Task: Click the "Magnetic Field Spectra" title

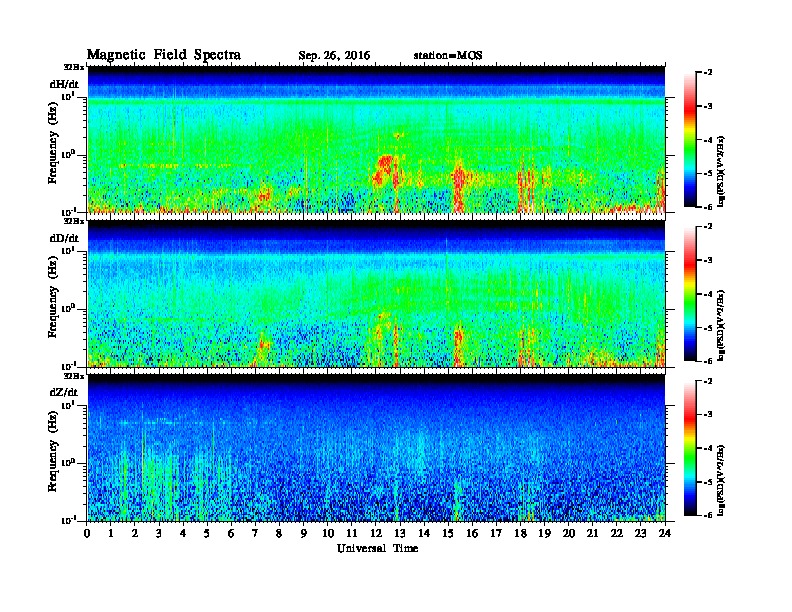Action: tap(164, 55)
